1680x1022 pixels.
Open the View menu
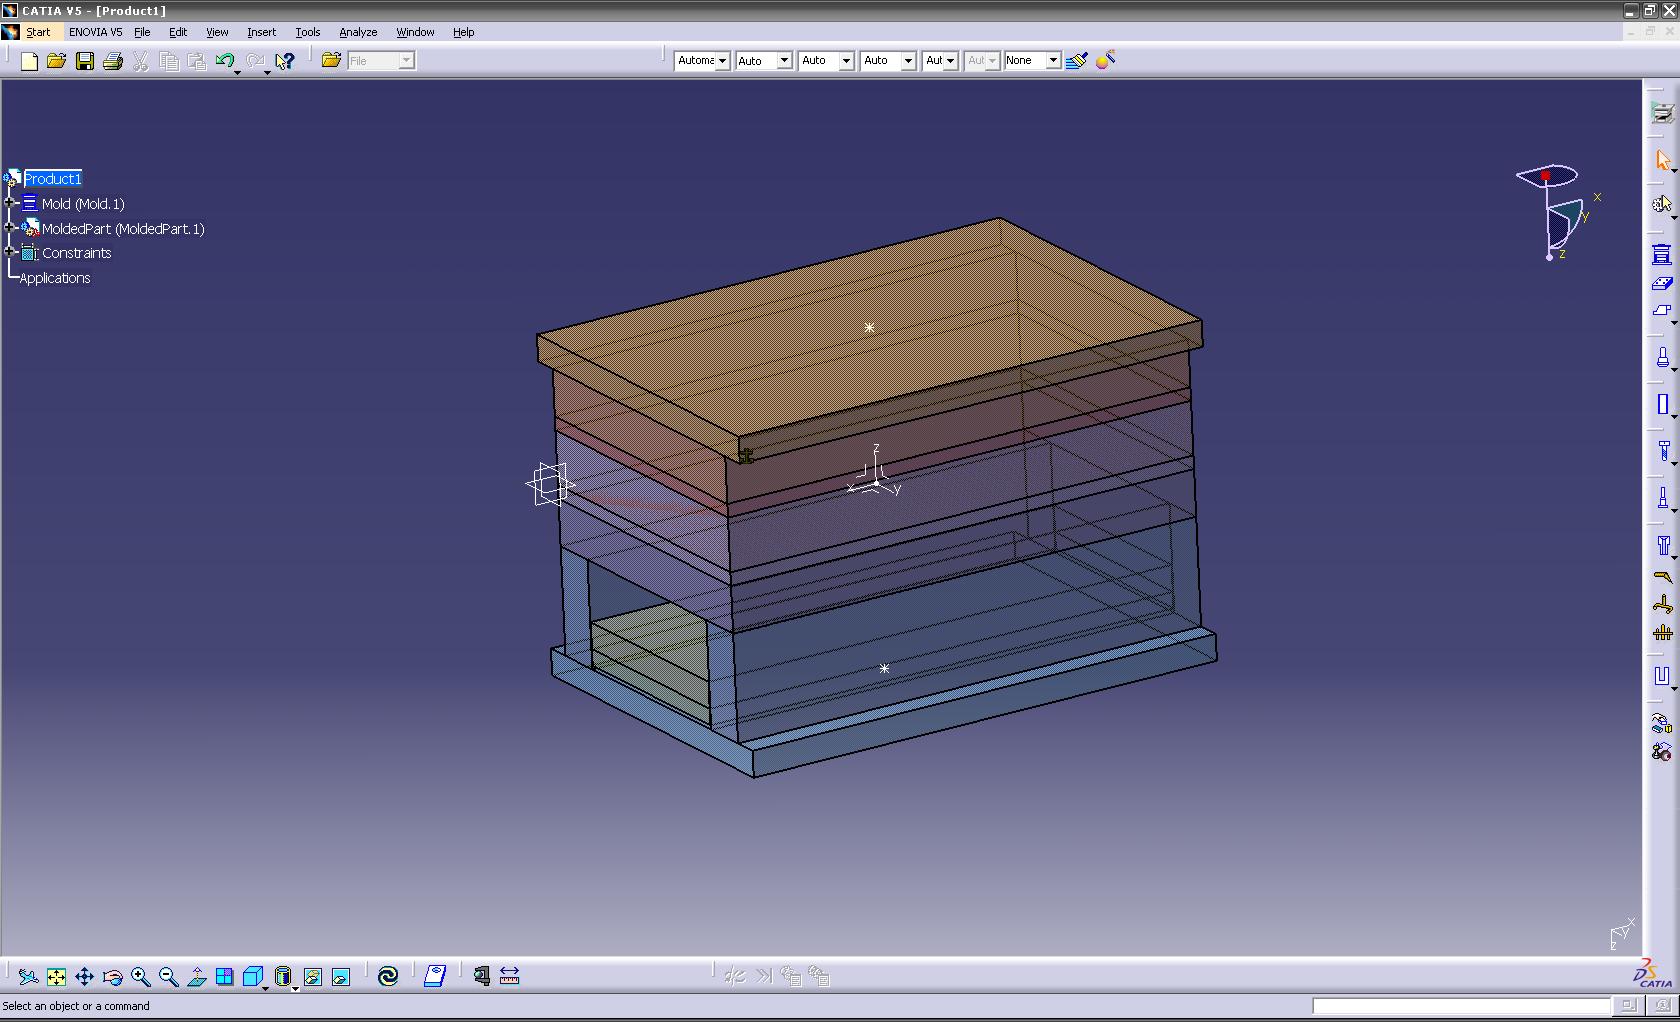[x=217, y=32]
